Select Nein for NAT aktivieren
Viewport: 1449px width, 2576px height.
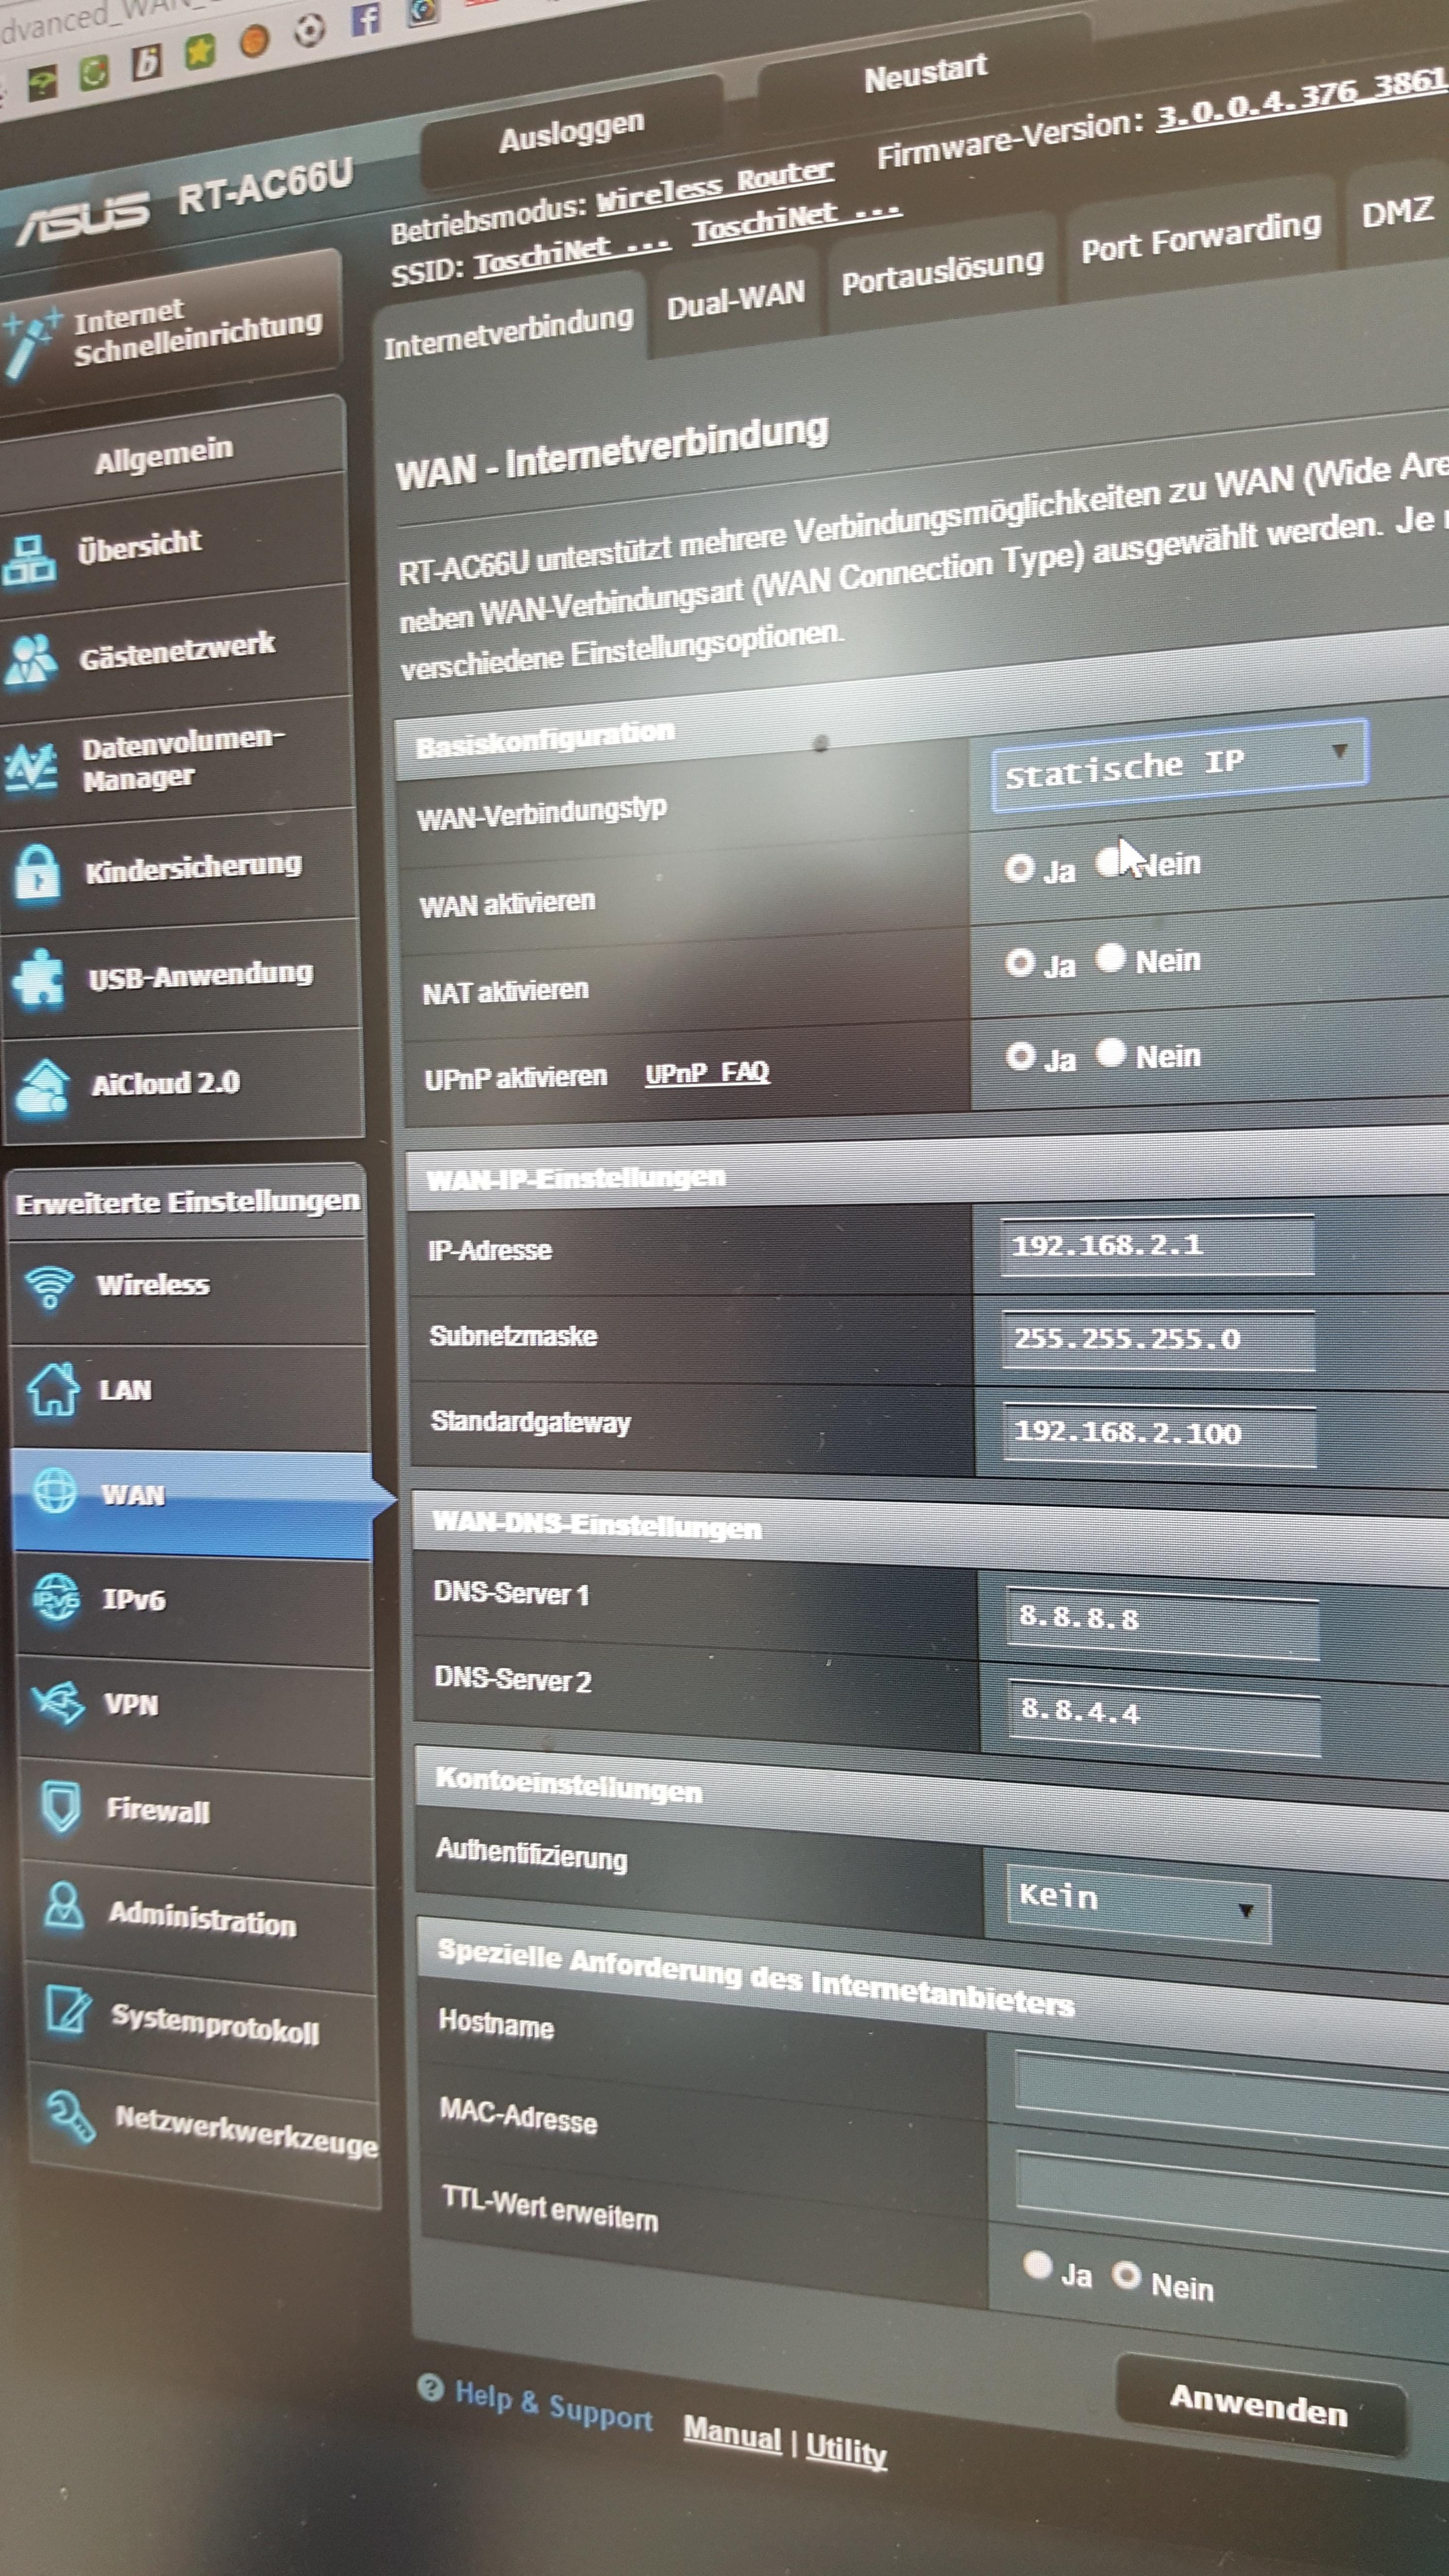click(x=1110, y=958)
